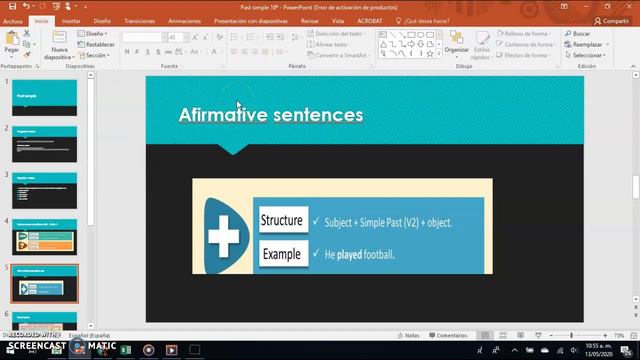Switch to the Transiciones tab
Image resolution: width=640 pixels, height=360 pixels.
tap(140, 21)
